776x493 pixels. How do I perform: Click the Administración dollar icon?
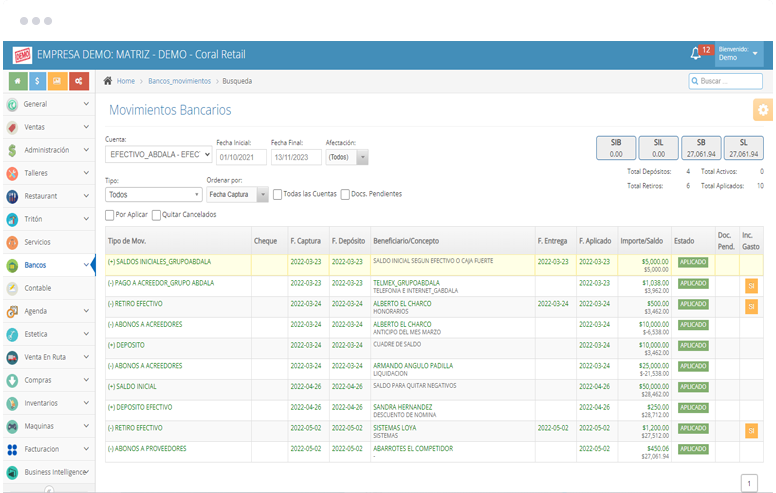click(x=12, y=150)
